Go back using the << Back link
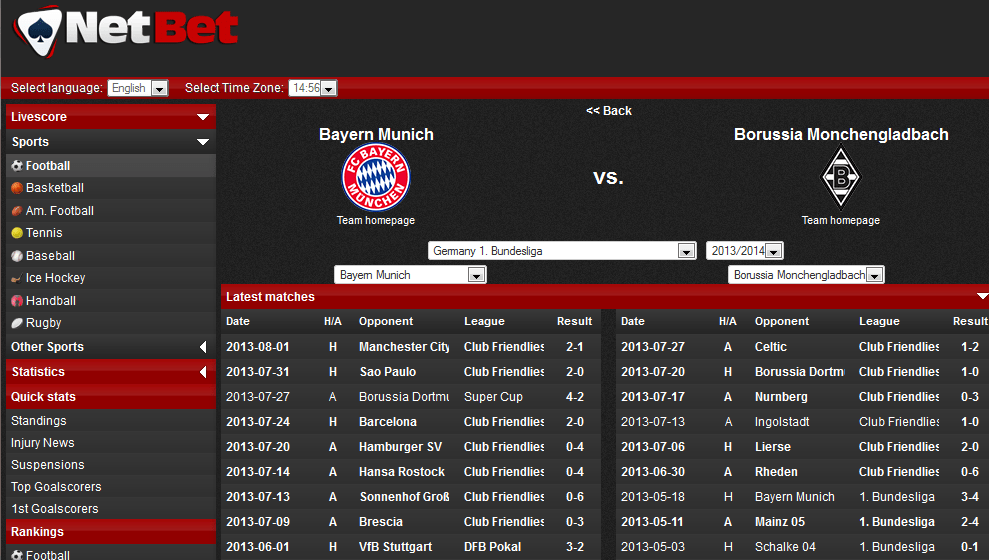The image size is (989, 560). [609, 111]
